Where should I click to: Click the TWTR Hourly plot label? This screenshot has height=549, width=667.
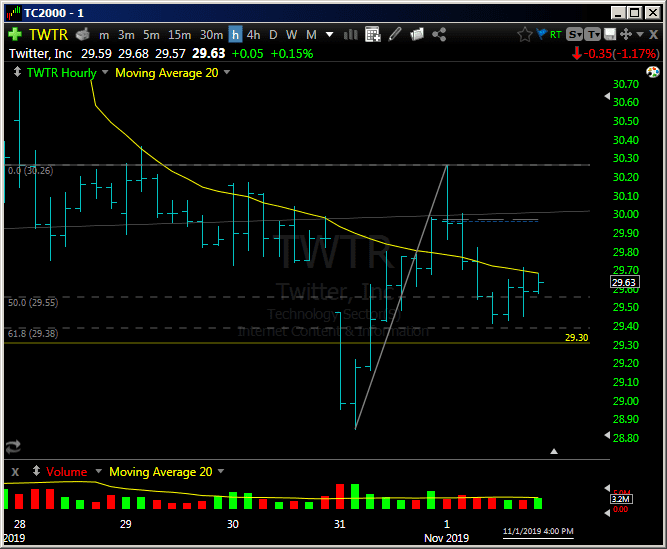point(62,73)
